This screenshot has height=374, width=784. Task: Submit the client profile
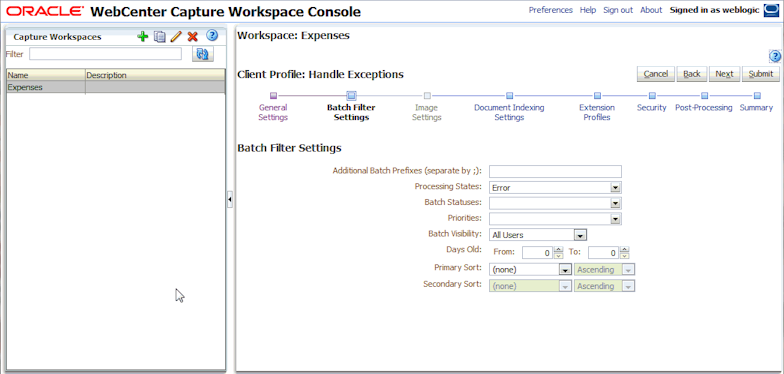[x=760, y=74]
